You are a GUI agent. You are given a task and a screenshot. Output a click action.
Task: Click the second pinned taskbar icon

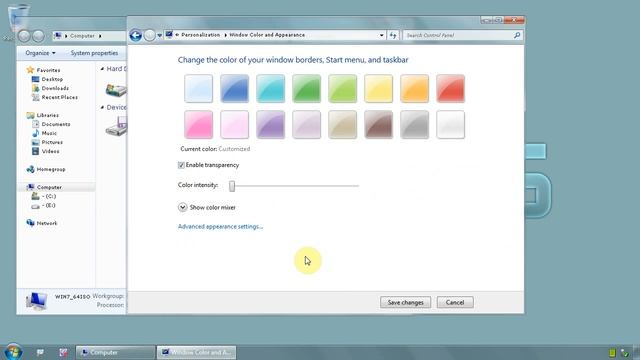click(x=63, y=352)
